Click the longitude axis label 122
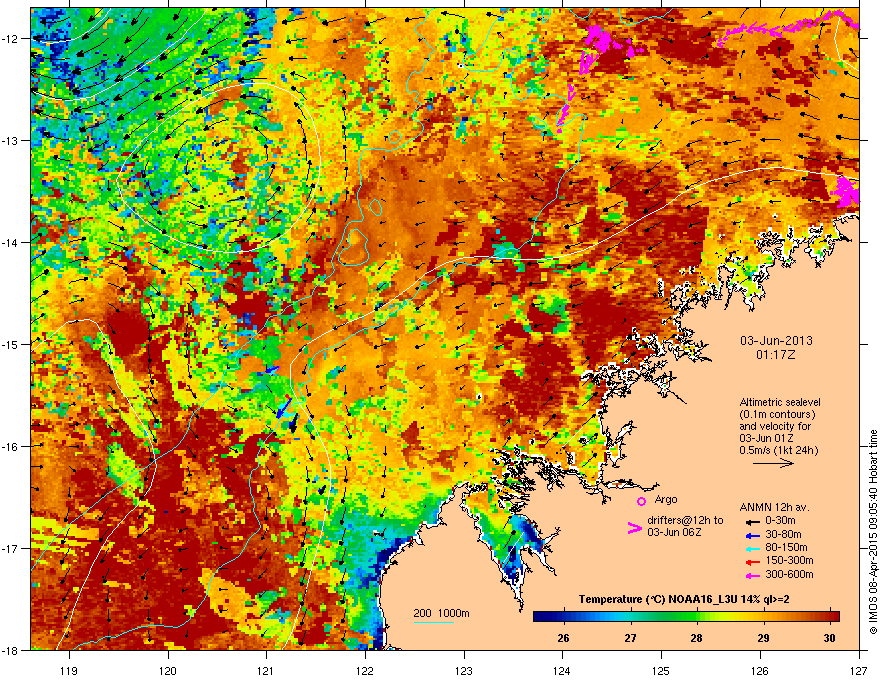880x680 pixels. point(365,671)
